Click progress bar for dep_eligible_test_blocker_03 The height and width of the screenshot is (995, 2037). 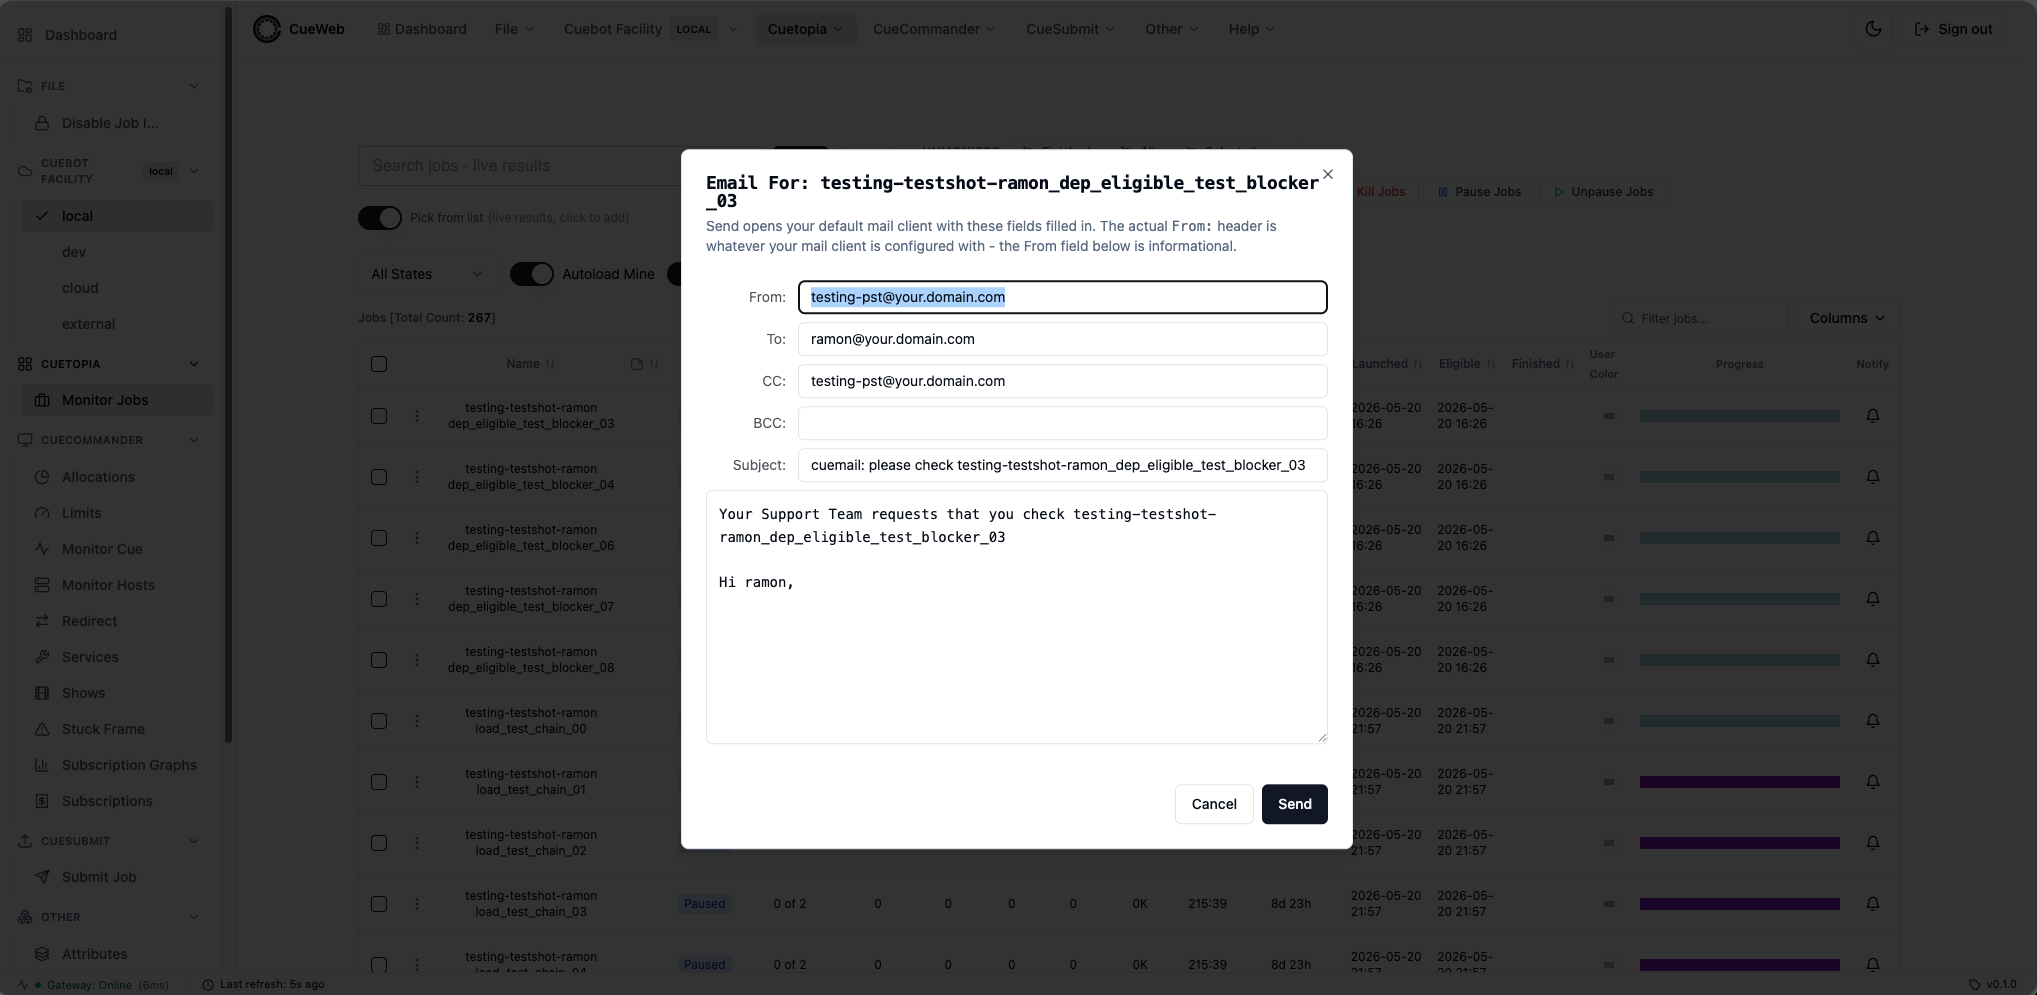pos(1739,416)
